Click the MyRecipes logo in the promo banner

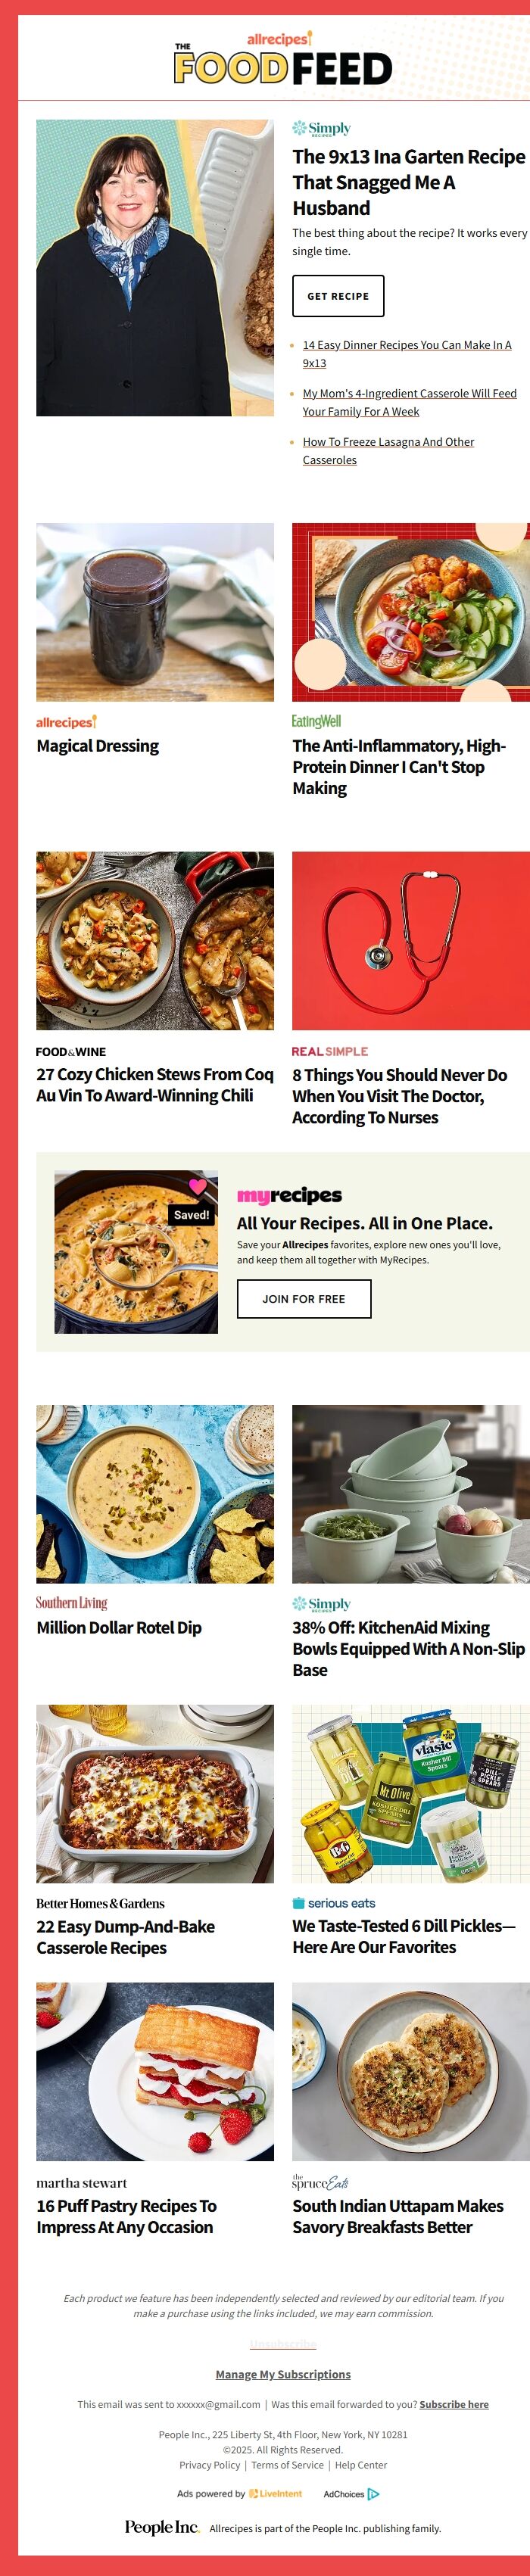[x=289, y=1195]
